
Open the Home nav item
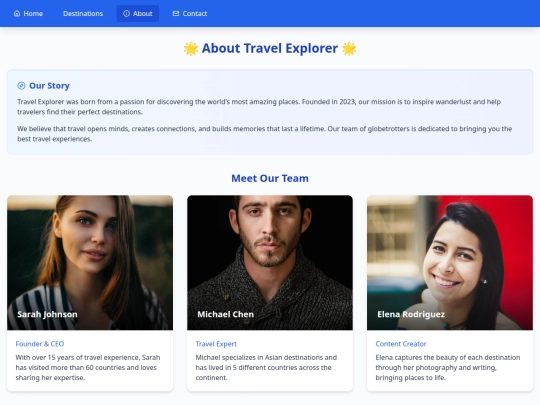click(28, 13)
